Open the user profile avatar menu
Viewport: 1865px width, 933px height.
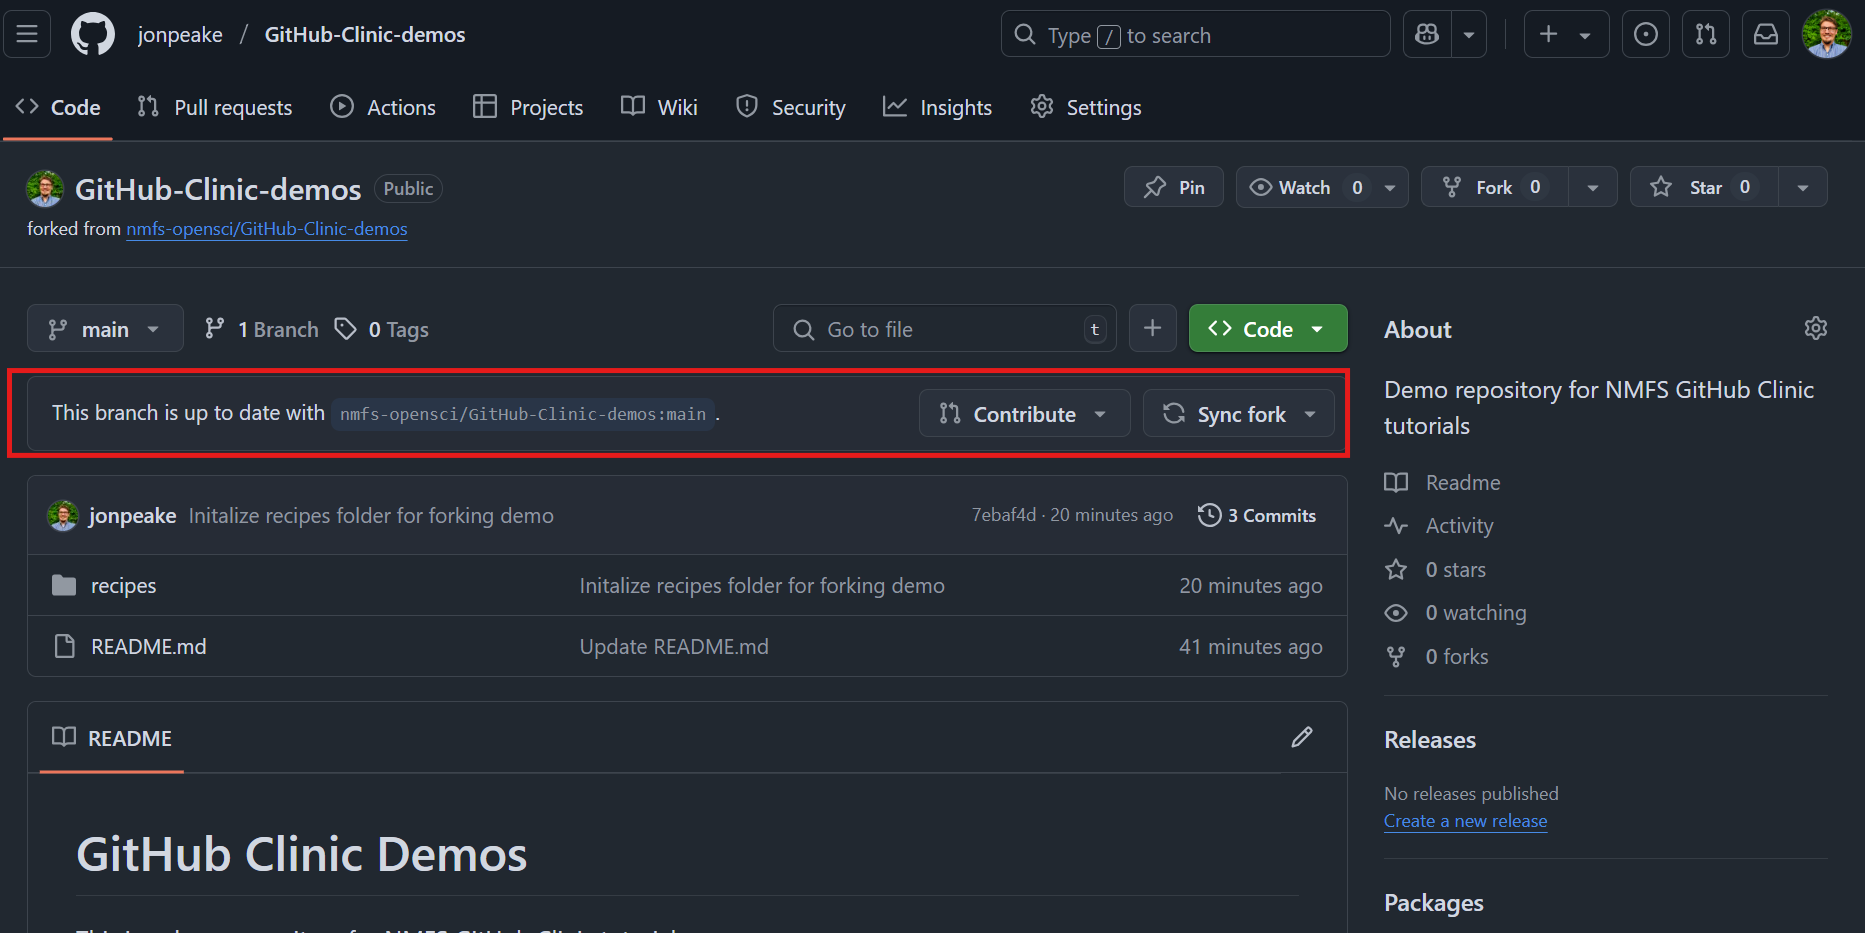pos(1827,35)
